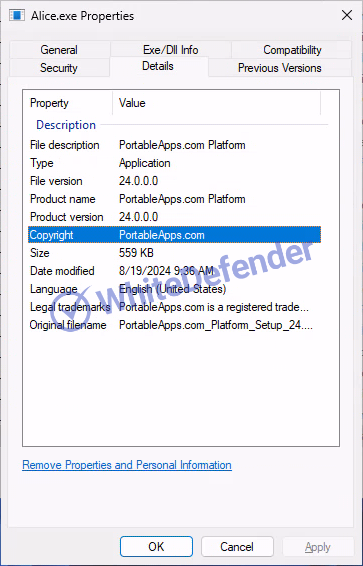Open Remove Properties and Personal Information link
363x566 pixels.
127,465
